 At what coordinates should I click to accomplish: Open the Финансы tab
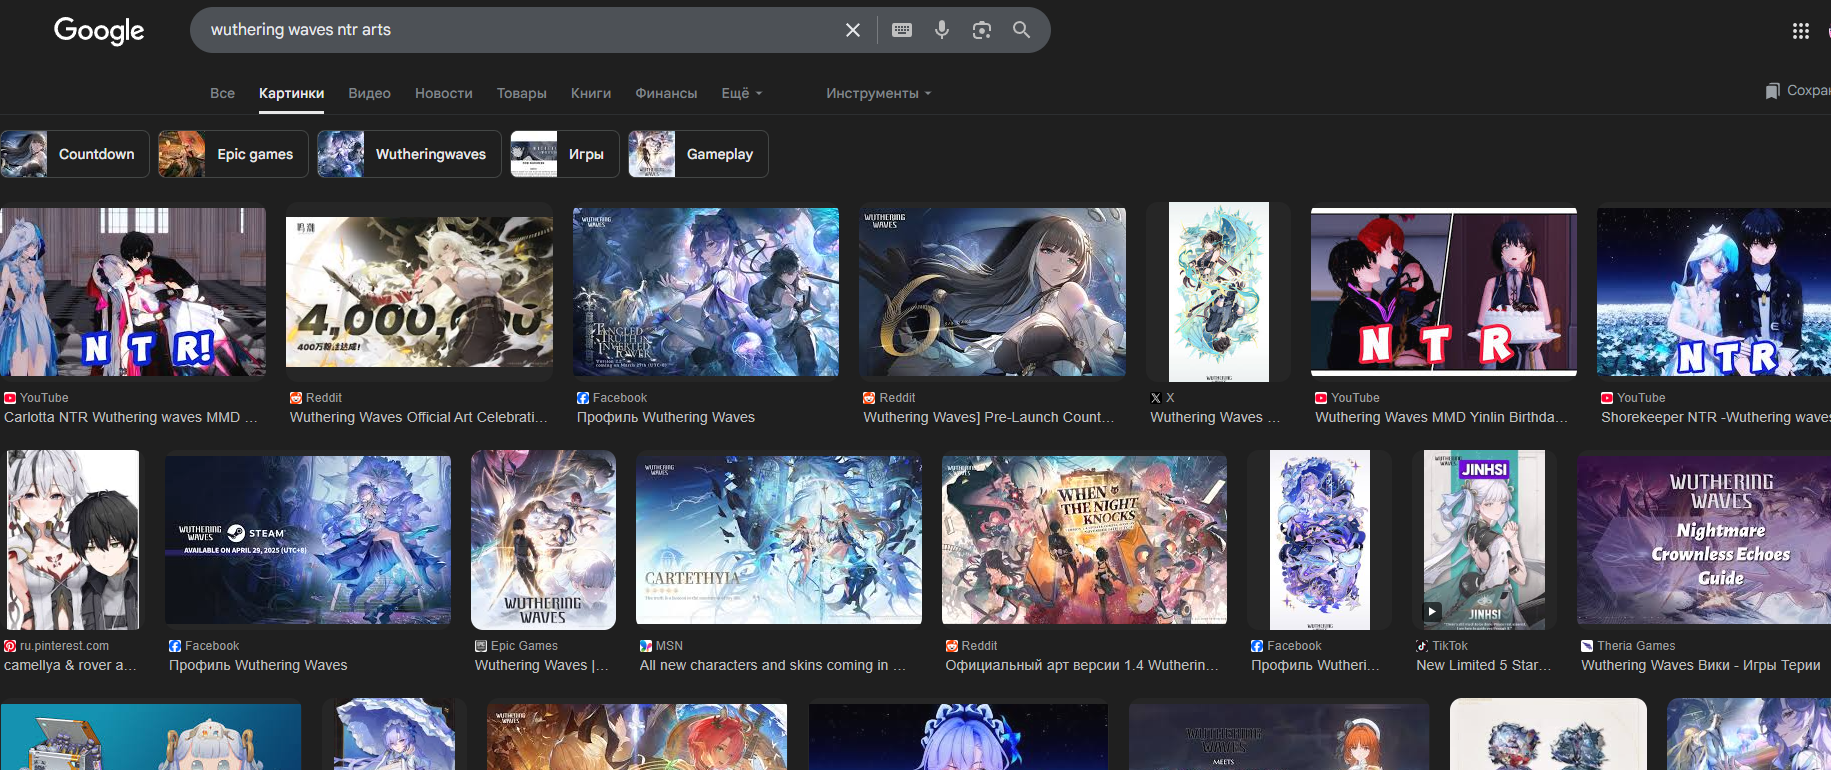click(666, 93)
